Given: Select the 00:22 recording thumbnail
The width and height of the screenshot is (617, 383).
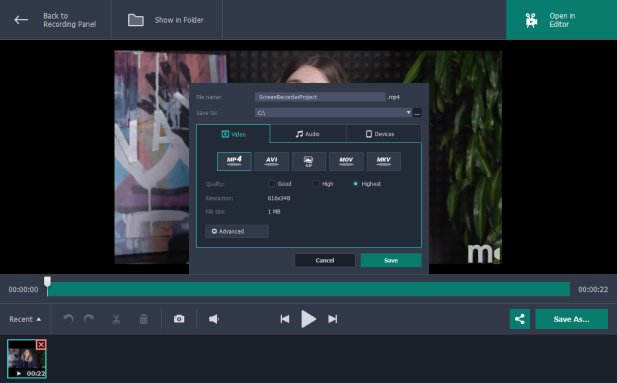Looking at the screenshot, I should (x=27, y=359).
